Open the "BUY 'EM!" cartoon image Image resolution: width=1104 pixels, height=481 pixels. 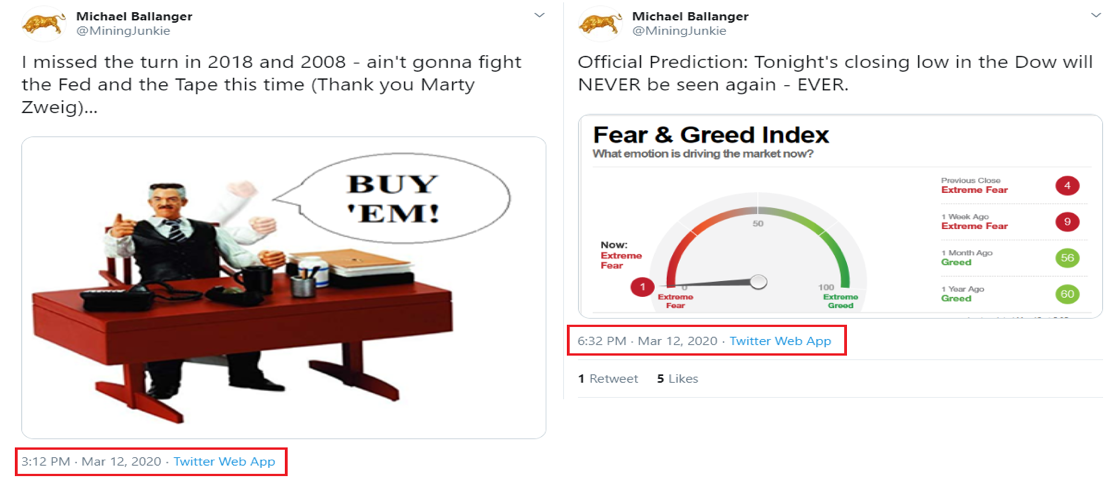tap(284, 287)
